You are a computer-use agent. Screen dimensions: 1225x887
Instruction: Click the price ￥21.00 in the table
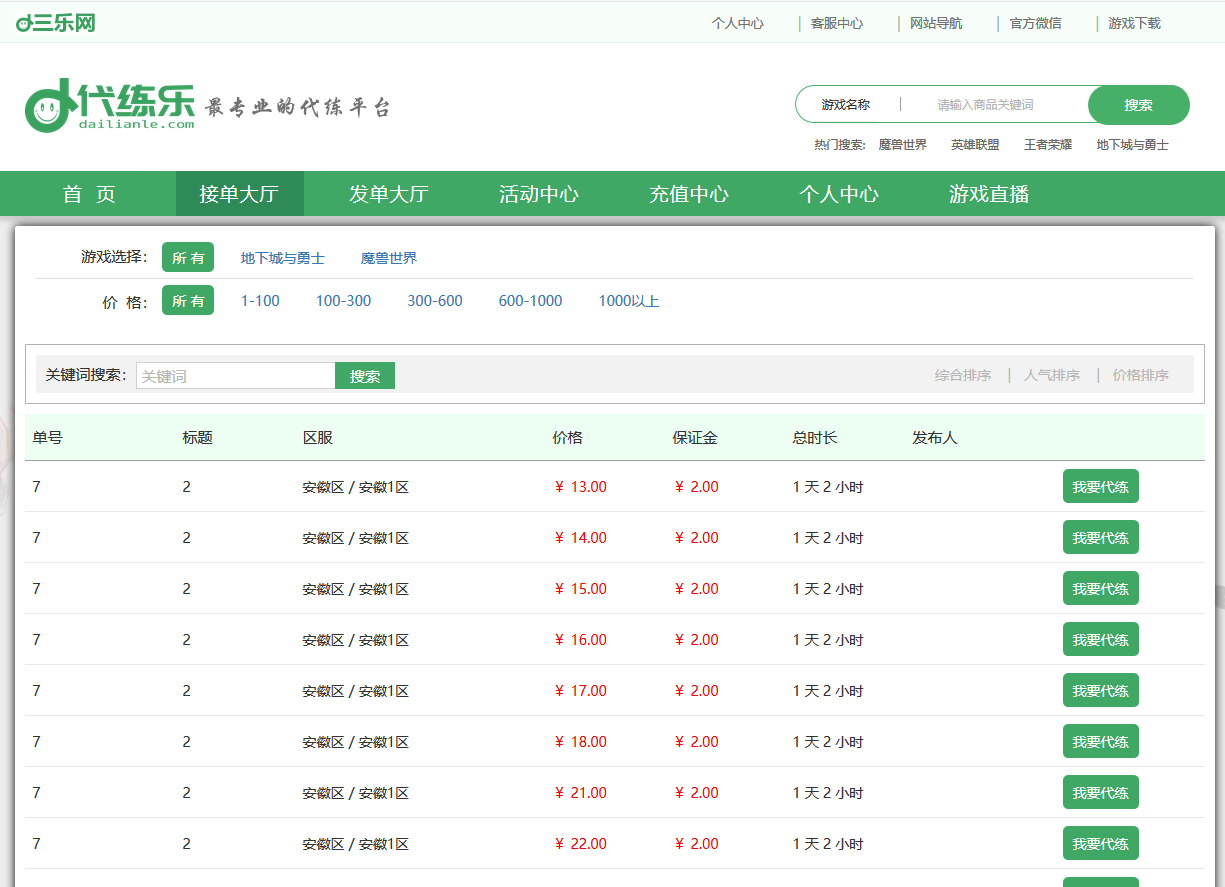pyautogui.click(x=580, y=793)
